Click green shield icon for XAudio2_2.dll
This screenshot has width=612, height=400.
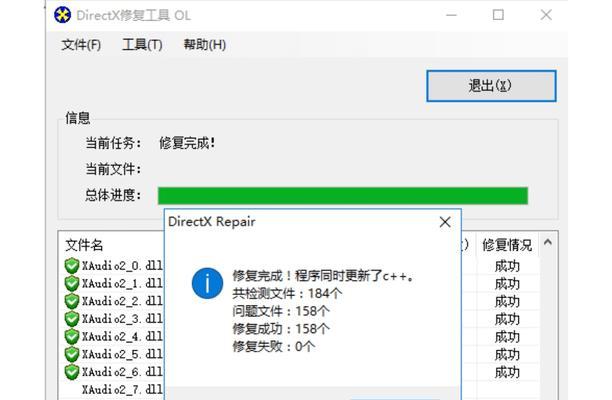[72, 301]
